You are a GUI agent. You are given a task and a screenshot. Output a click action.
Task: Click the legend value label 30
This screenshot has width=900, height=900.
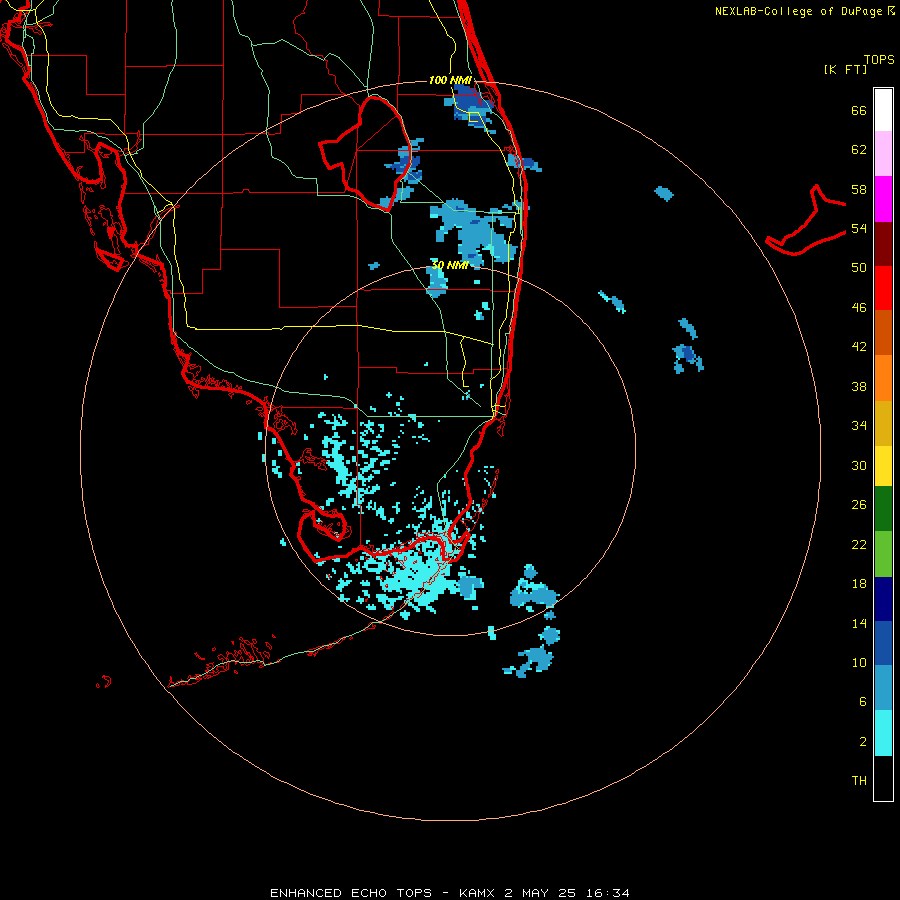(859, 465)
